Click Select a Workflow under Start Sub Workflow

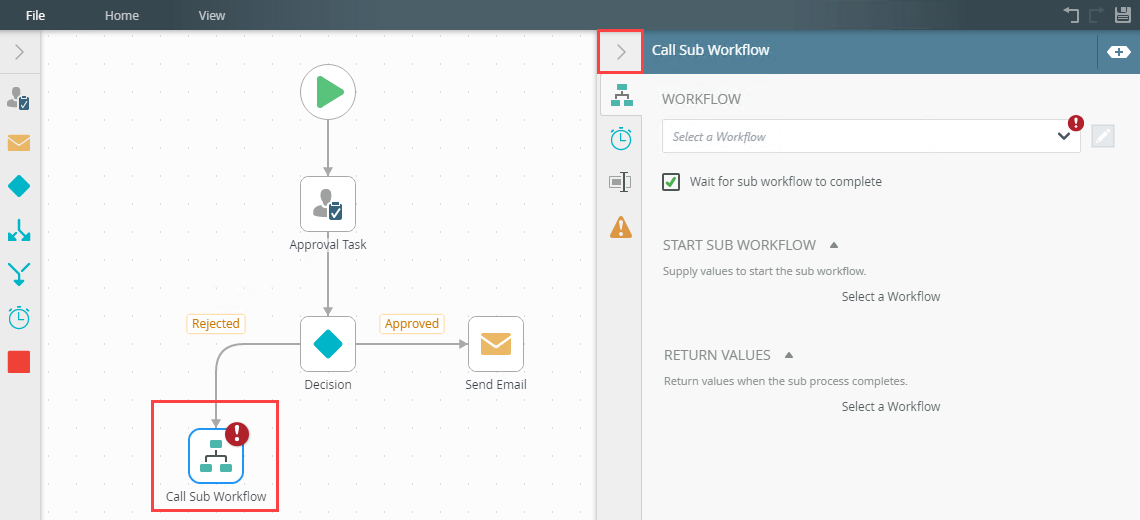tap(891, 297)
